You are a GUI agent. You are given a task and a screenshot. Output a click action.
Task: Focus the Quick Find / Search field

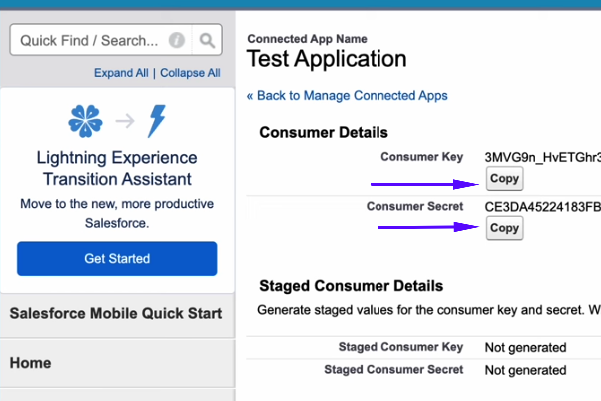click(88, 41)
